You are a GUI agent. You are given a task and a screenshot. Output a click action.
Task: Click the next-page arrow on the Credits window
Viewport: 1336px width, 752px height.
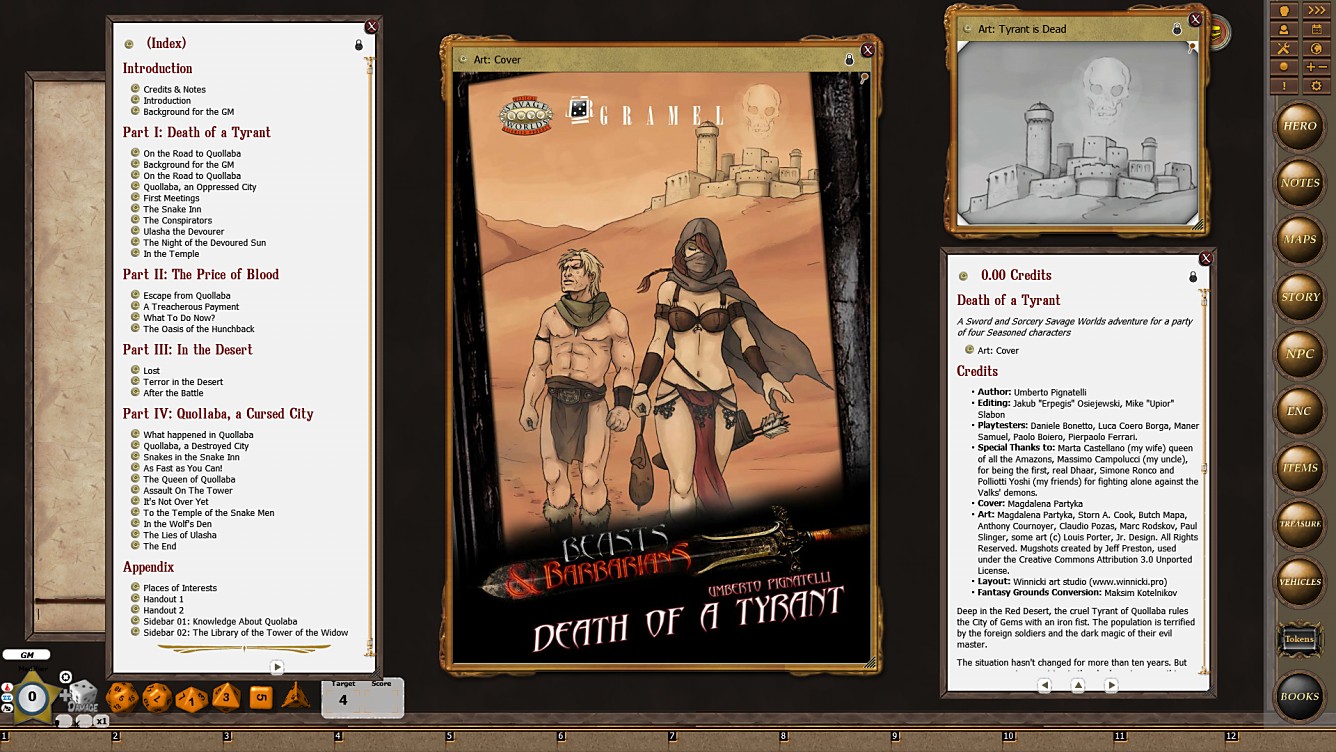tap(1110, 685)
